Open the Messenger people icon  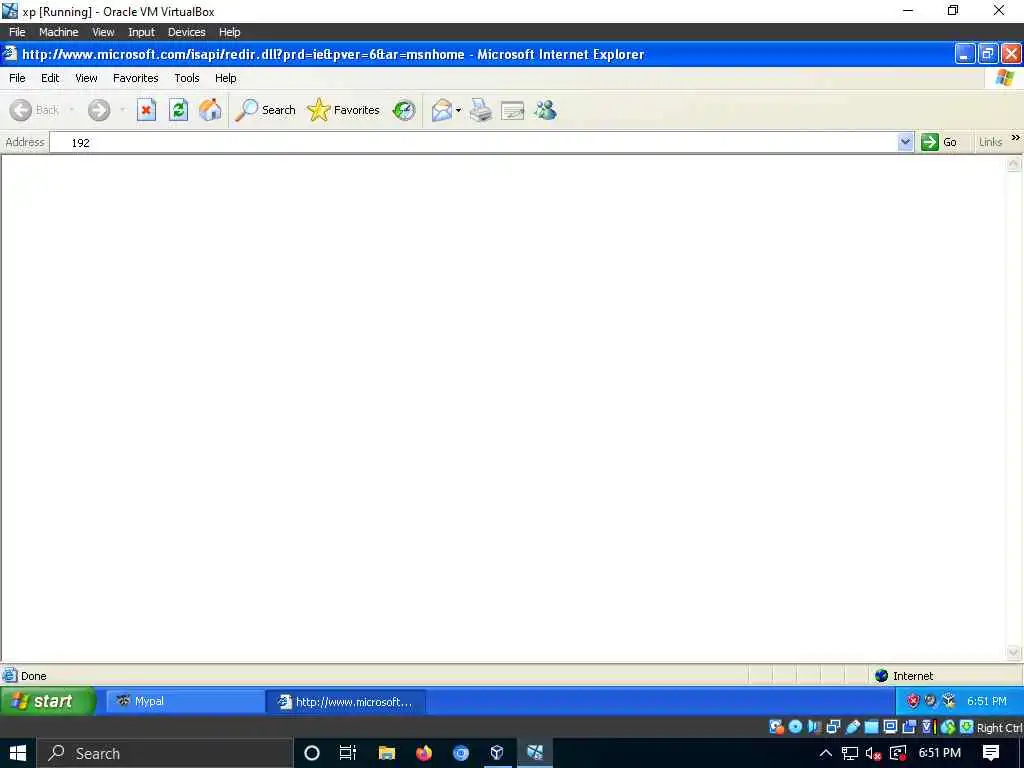(x=545, y=110)
